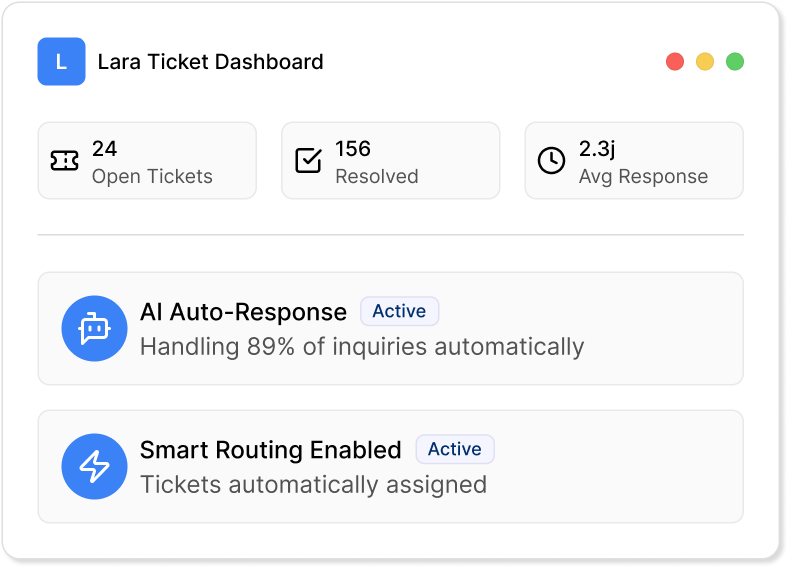Click the robot chat AI Auto-Response icon

(93, 328)
